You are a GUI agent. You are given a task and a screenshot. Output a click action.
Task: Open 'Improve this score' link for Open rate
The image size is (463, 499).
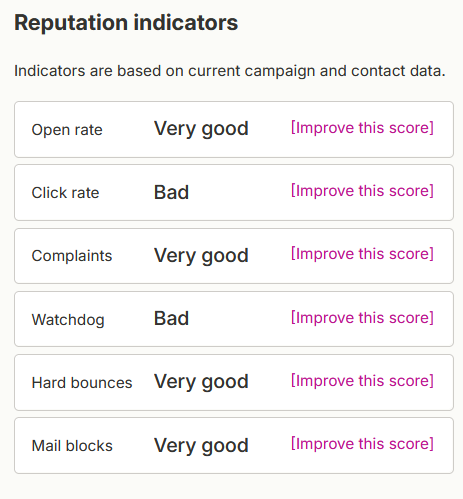pos(362,128)
